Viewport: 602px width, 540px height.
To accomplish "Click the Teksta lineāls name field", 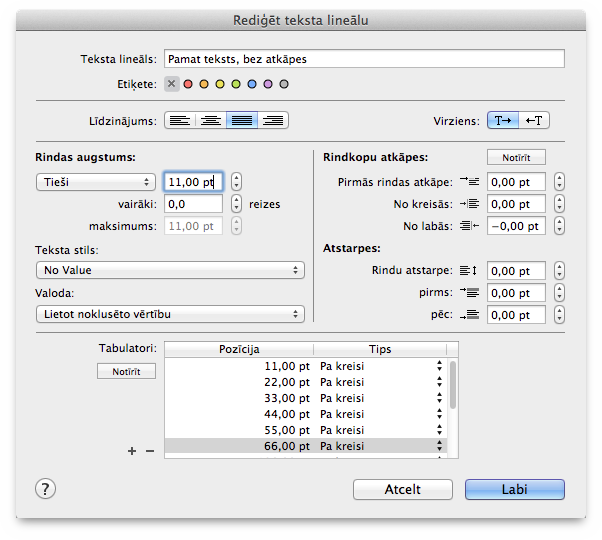I will click(x=364, y=59).
